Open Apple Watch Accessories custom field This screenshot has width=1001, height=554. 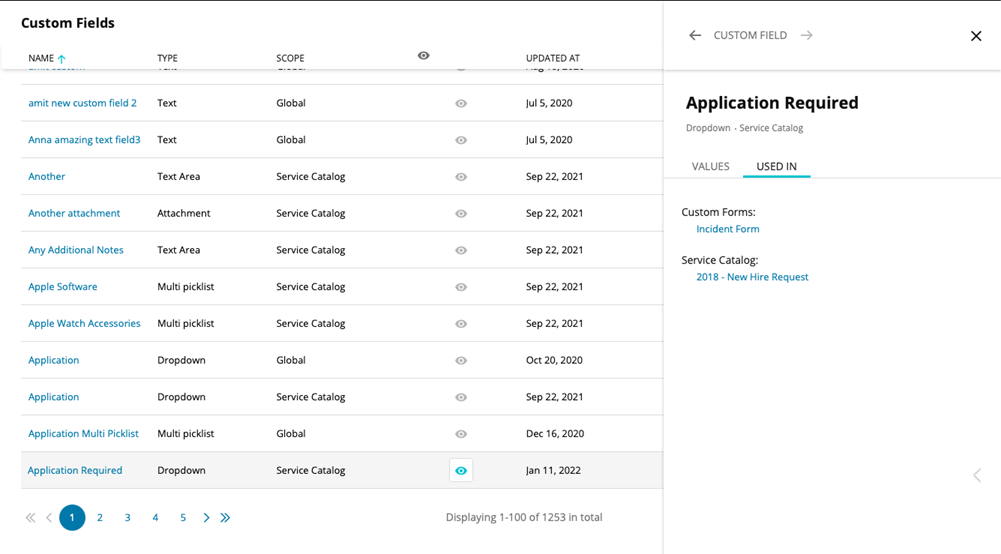tap(84, 324)
